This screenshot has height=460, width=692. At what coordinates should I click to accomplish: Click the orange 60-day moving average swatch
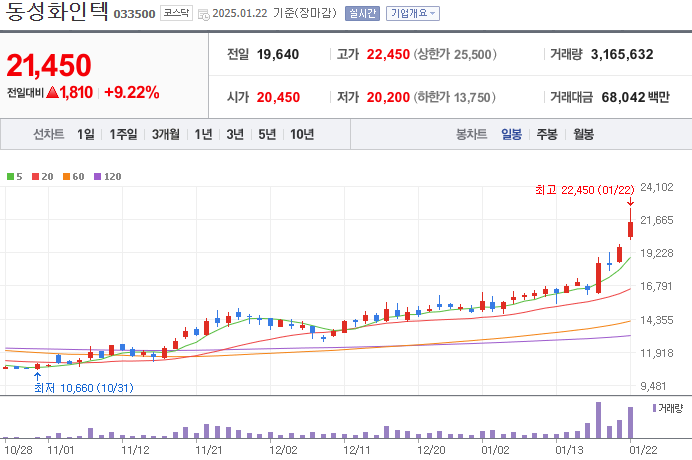pyautogui.click(x=67, y=176)
